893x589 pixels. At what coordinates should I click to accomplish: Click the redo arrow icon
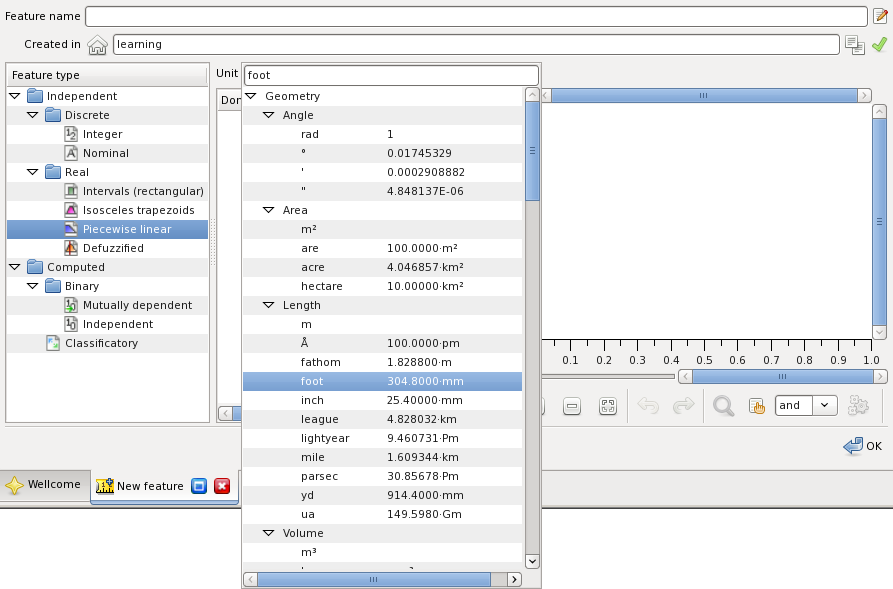coord(683,406)
